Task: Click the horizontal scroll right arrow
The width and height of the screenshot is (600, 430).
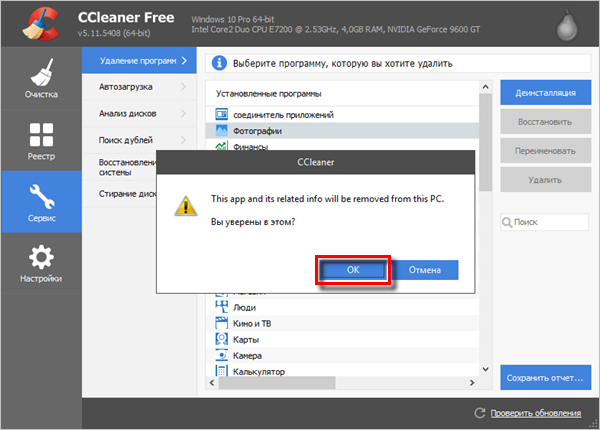Action: (472, 383)
